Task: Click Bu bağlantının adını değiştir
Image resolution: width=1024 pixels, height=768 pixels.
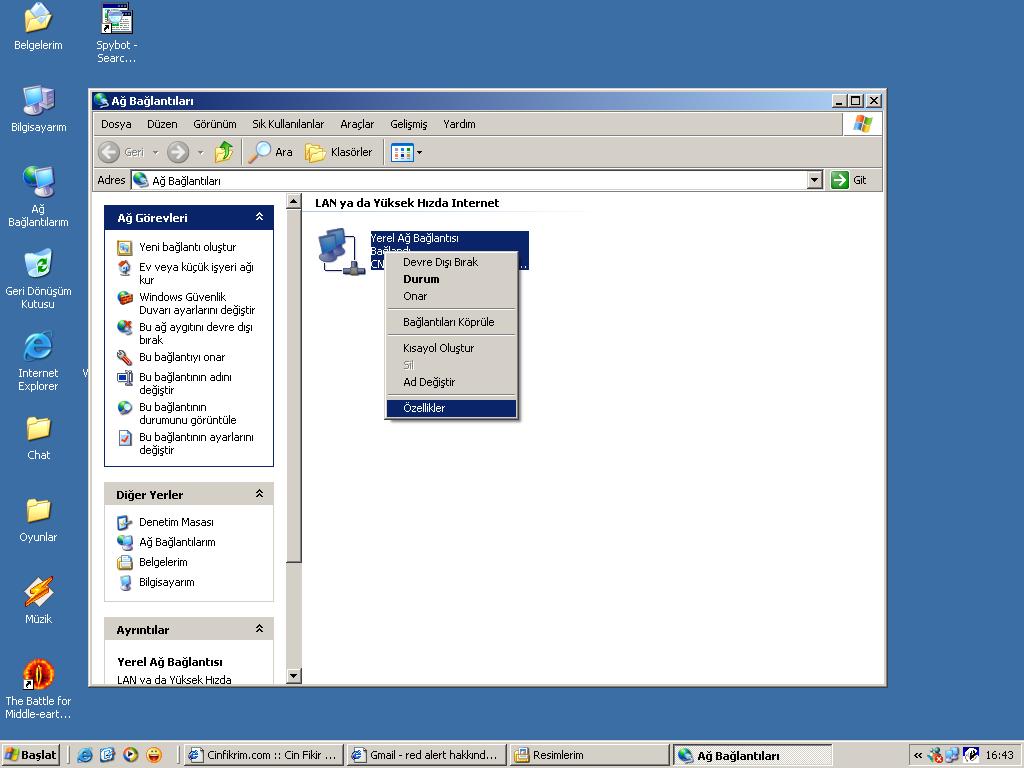Action: pyautogui.click(x=185, y=383)
